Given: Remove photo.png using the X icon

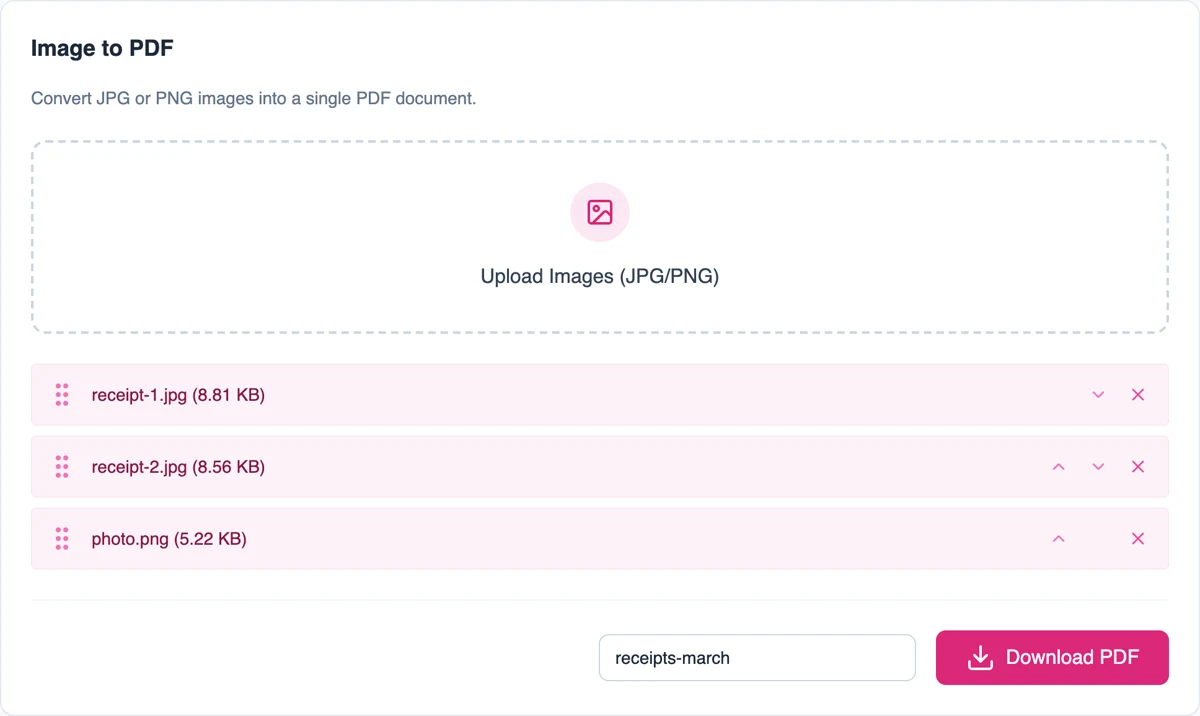Looking at the screenshot, I should [1138, 539].
